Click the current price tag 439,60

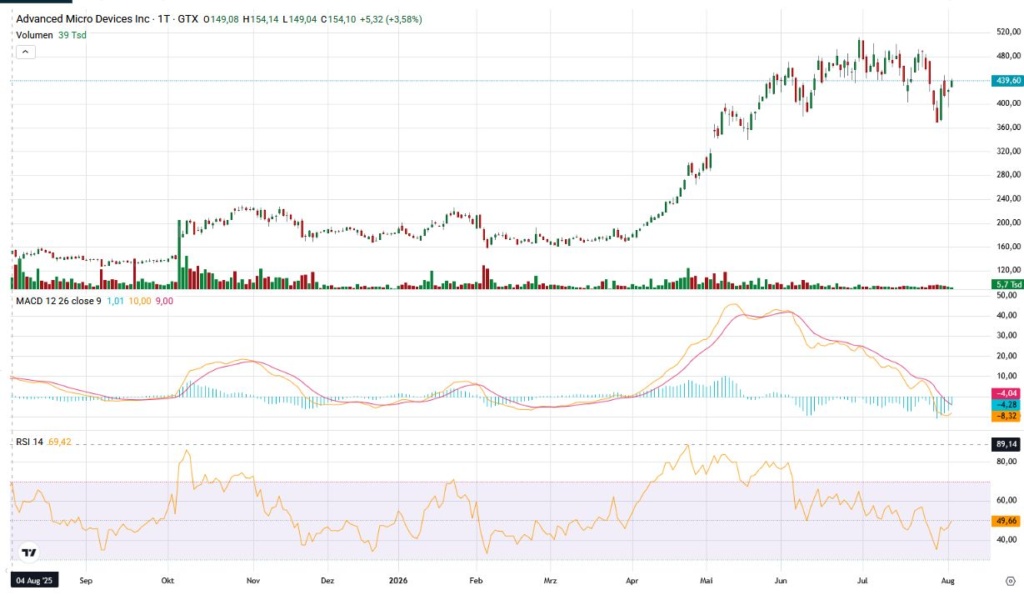tap(1006, 81)
